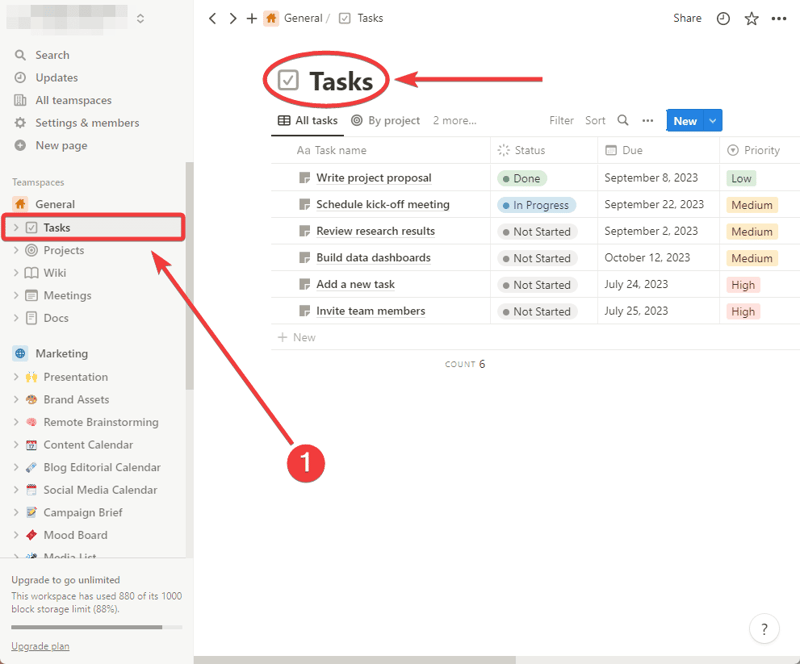Click the Upgrade plan link
The width and height of the screenshot is (800, 664).
pyautogui.click(x=40, y=646)
